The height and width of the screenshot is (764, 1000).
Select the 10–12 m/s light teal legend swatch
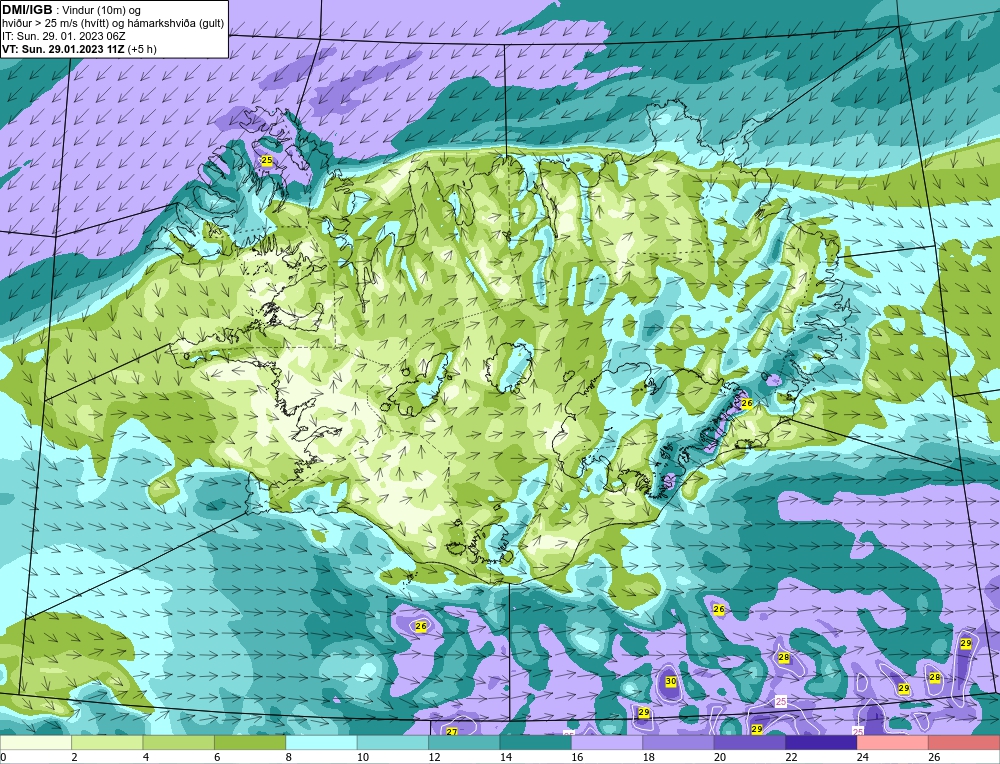tap(393, 742)
